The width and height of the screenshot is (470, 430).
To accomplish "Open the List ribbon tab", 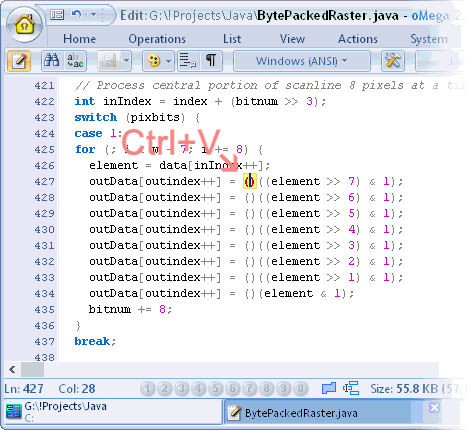I will 232,39.
